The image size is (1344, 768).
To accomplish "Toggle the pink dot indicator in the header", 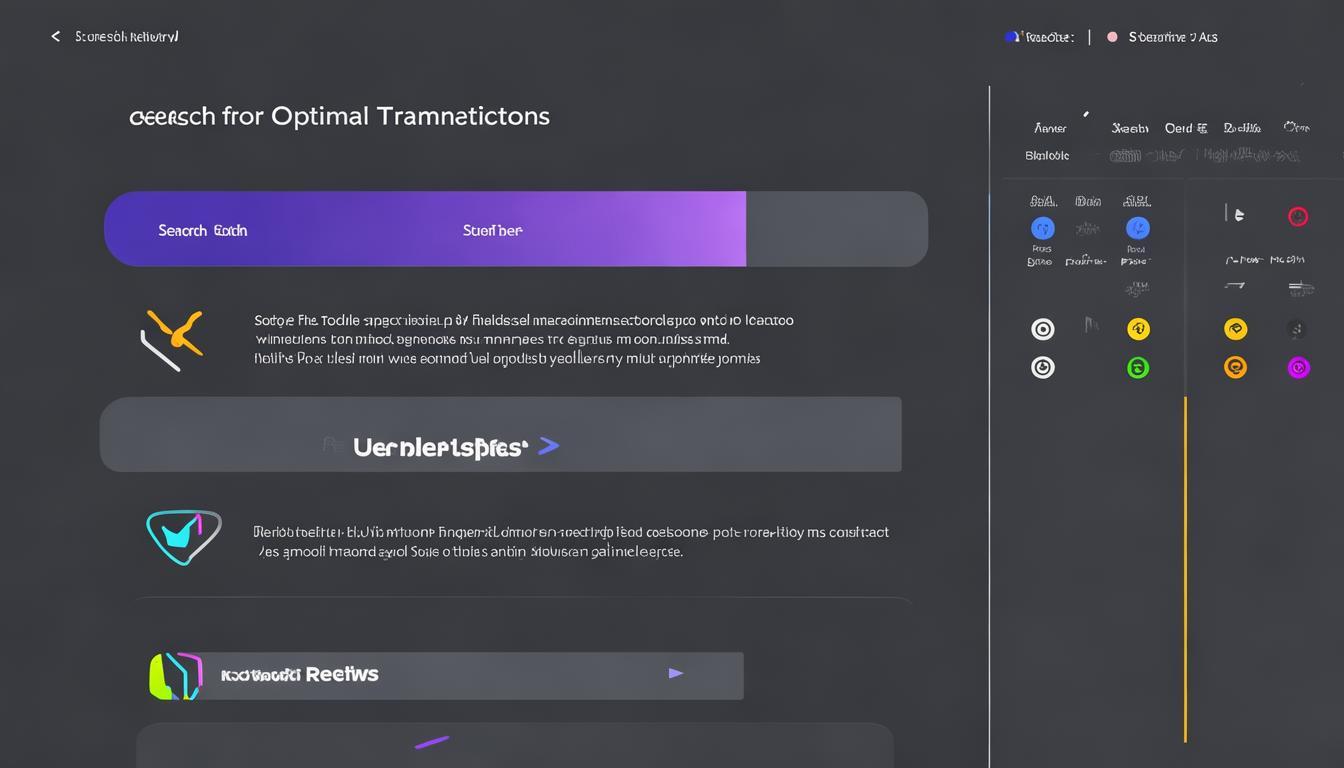I will (x=1112, y=37).
